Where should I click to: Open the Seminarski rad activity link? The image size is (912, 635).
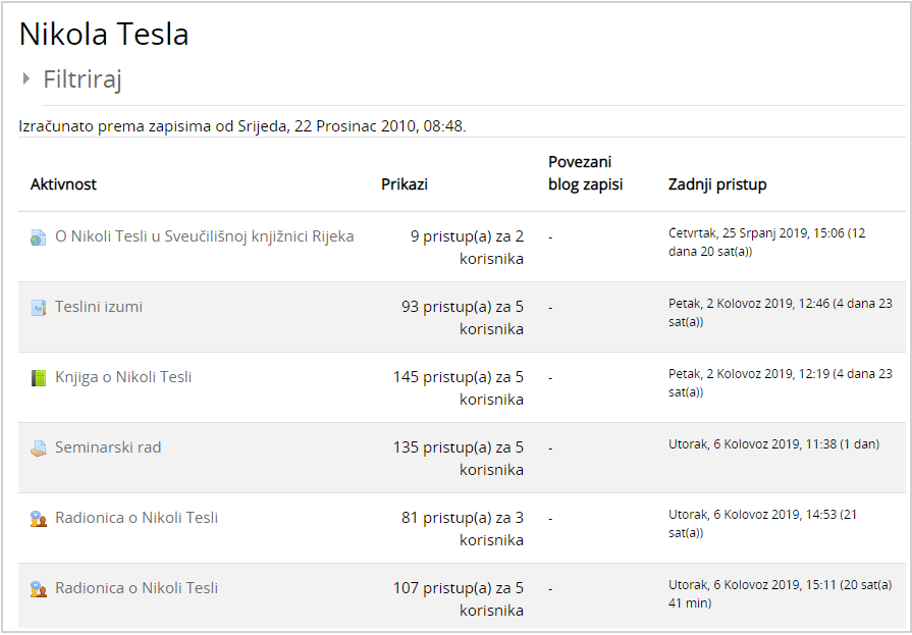tap(108, 447)
